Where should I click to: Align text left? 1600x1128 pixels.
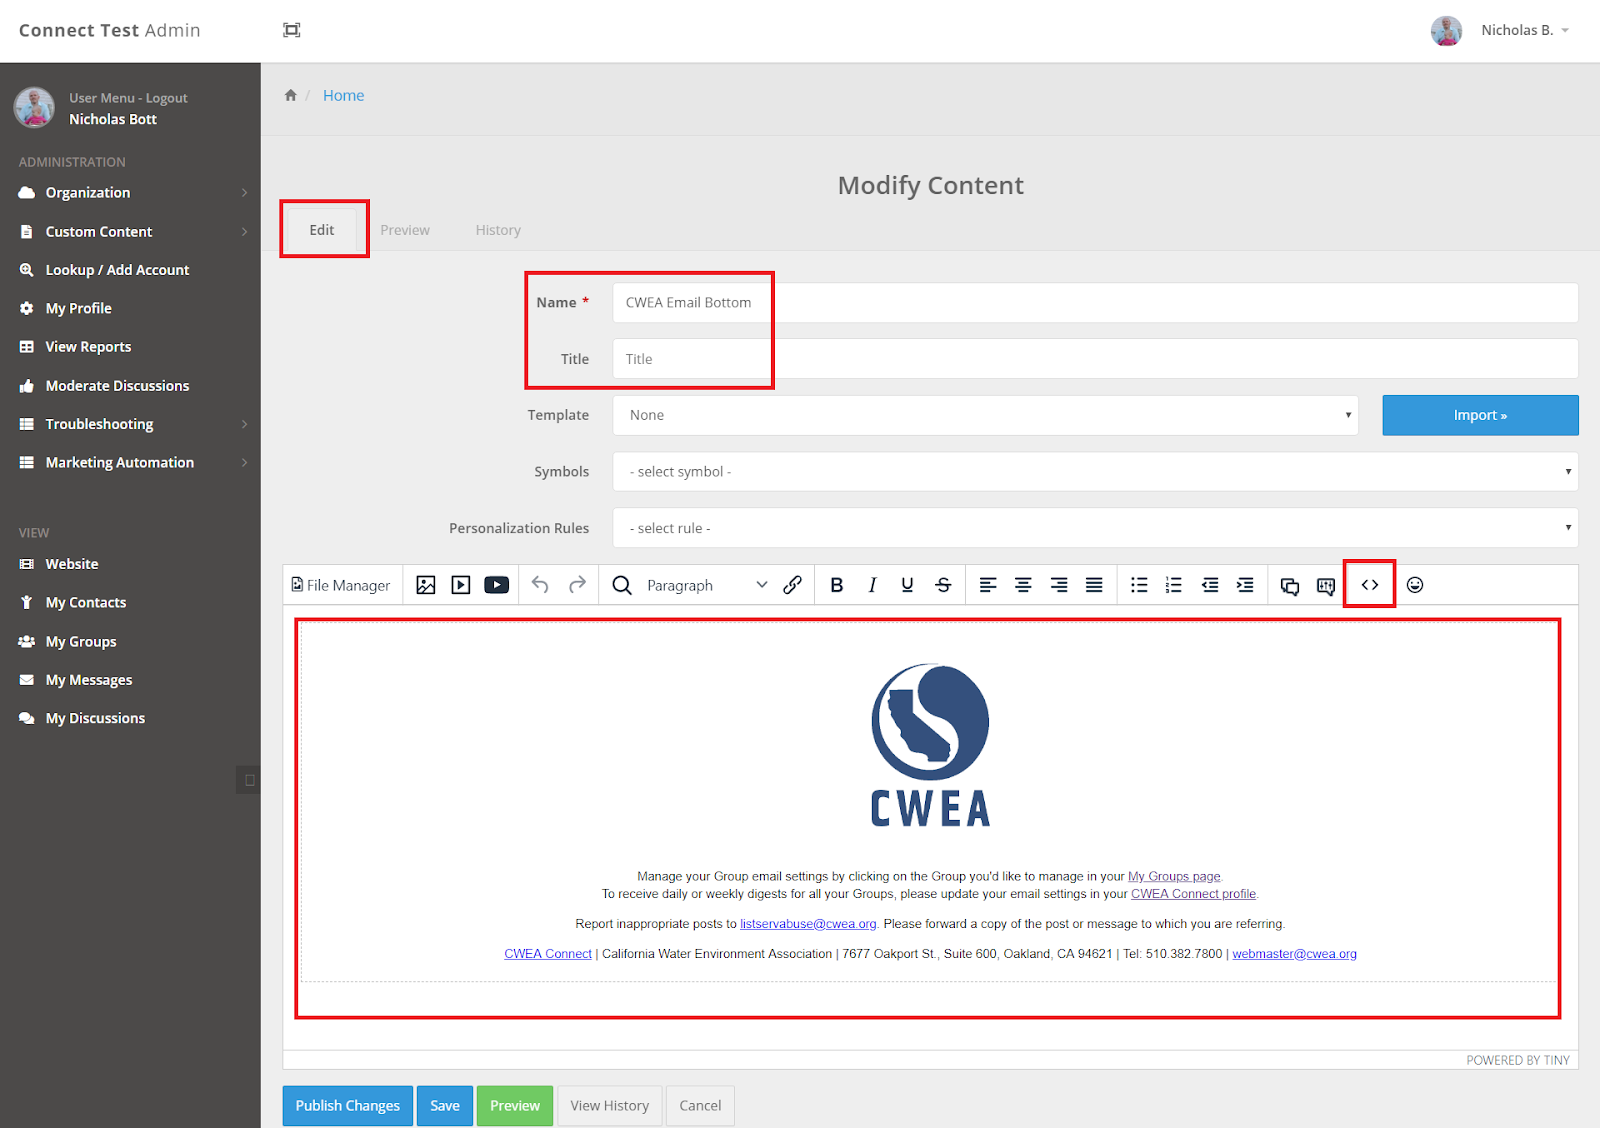click(988, 585)
